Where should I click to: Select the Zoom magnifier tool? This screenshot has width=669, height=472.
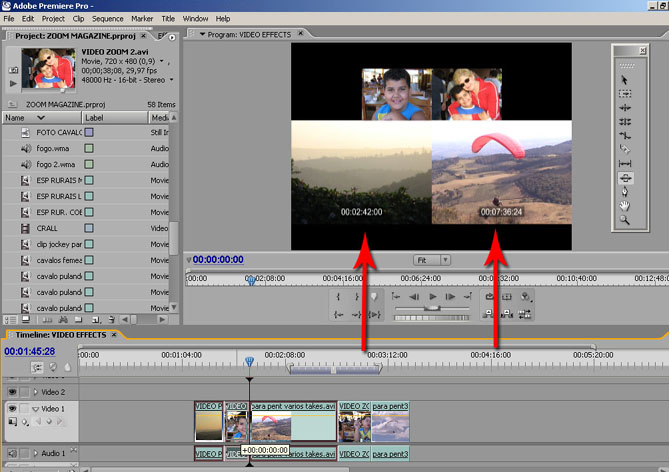tap(625, 219)
